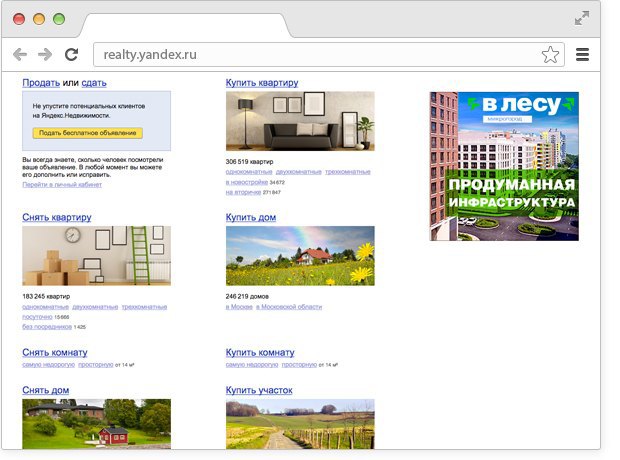Click the house-in-meadow Купить дом image
Viewport: 620px width, 460px height.
click(x=300, y=256)
